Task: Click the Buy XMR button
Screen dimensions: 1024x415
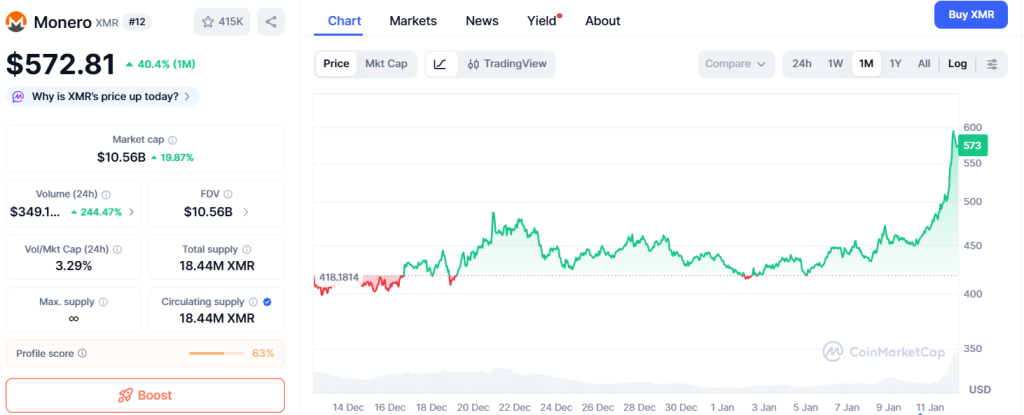Action: [970, 15]
